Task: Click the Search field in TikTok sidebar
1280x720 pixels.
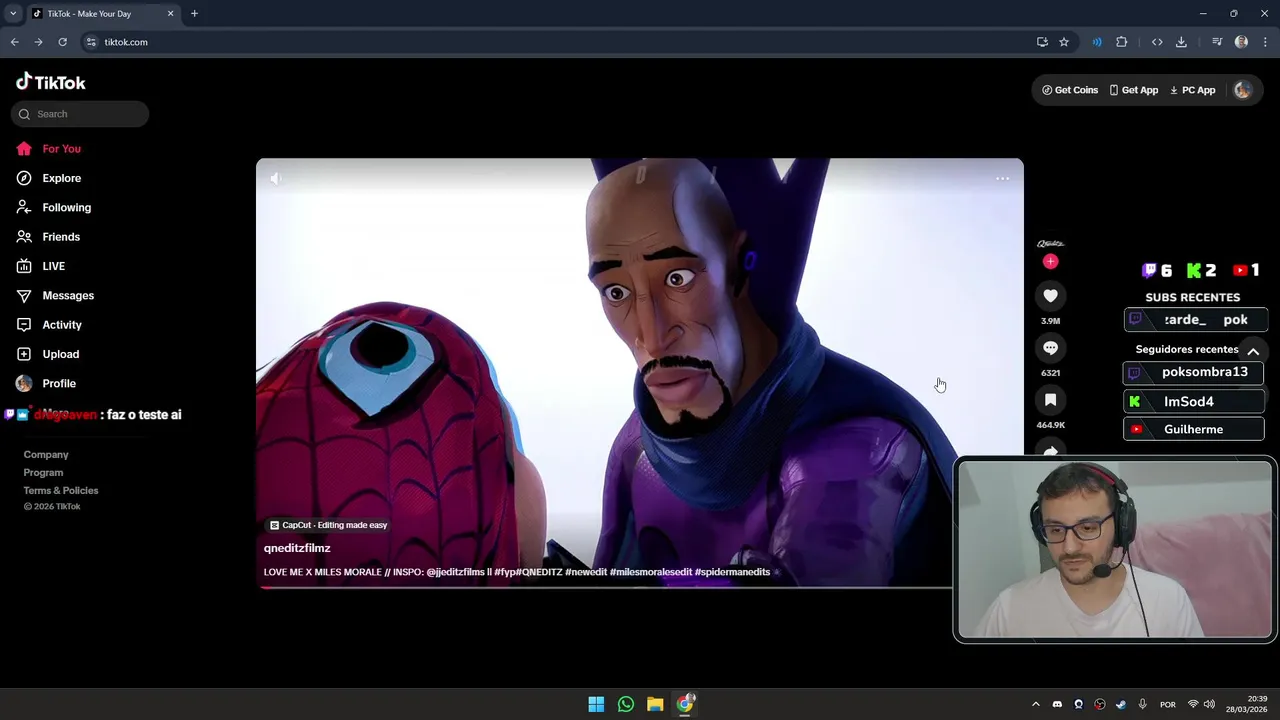Action: tap(80, 114)
